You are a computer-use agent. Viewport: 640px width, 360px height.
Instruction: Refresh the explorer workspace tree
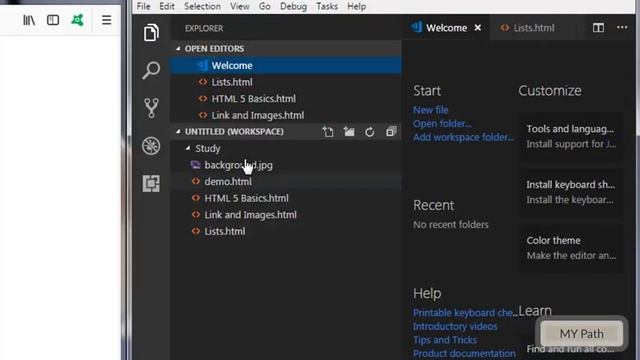click(x=370, y=132)
